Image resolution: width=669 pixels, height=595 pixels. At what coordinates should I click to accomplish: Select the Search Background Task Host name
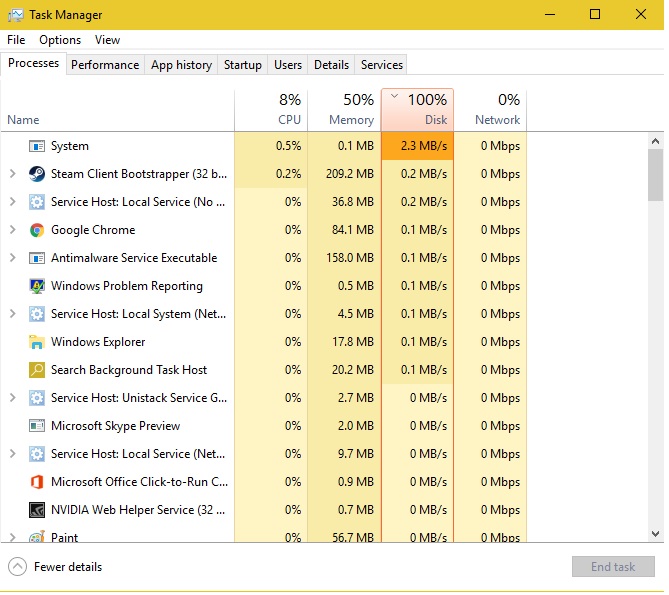(x=129, y=370)
